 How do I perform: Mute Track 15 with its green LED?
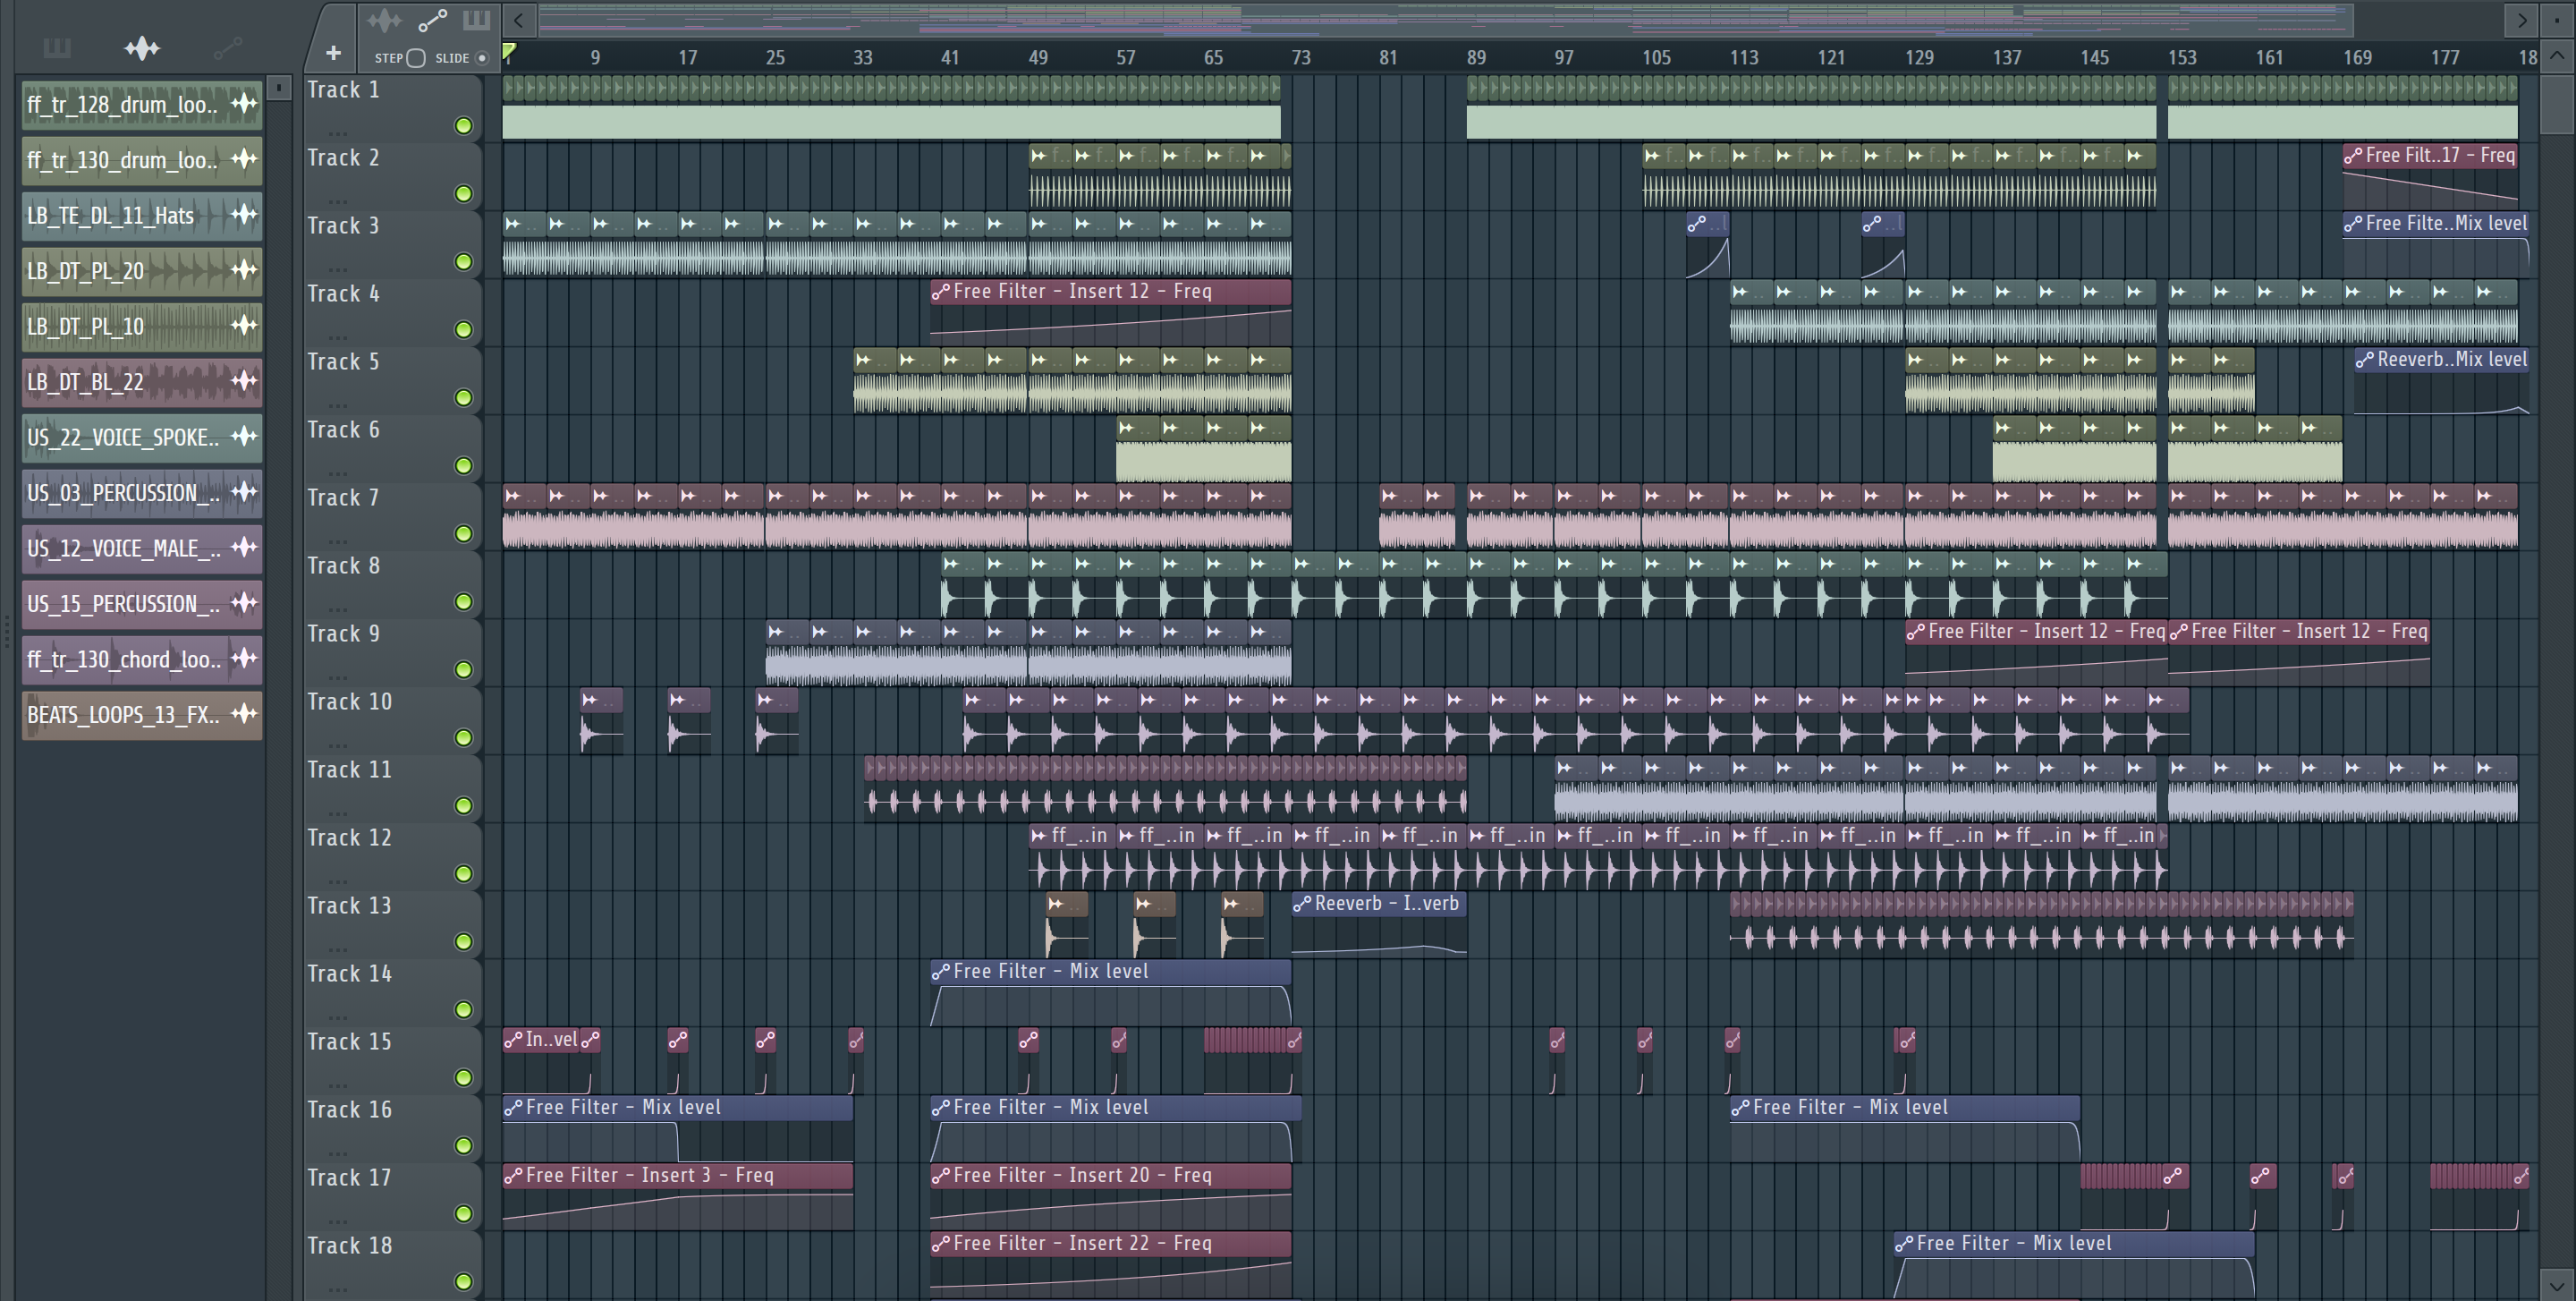point(463,1078)
